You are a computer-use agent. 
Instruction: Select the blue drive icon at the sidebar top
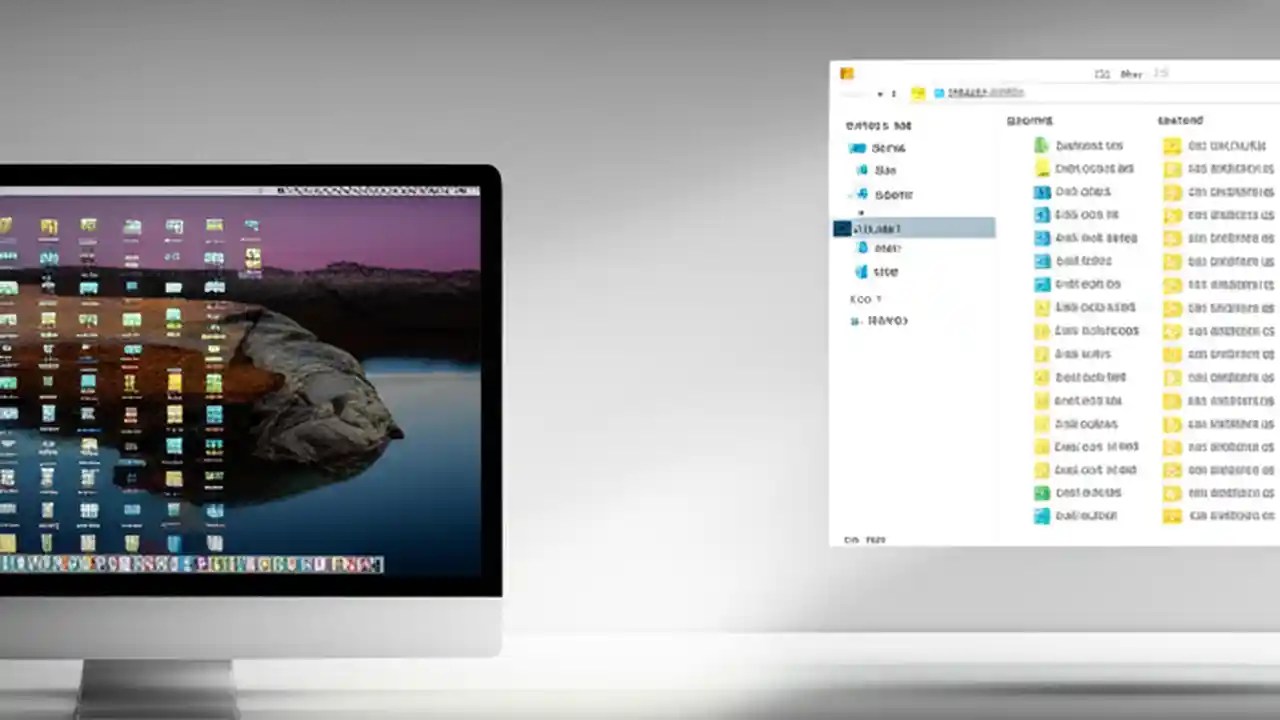pyautogui.click(x=856, y=148)
